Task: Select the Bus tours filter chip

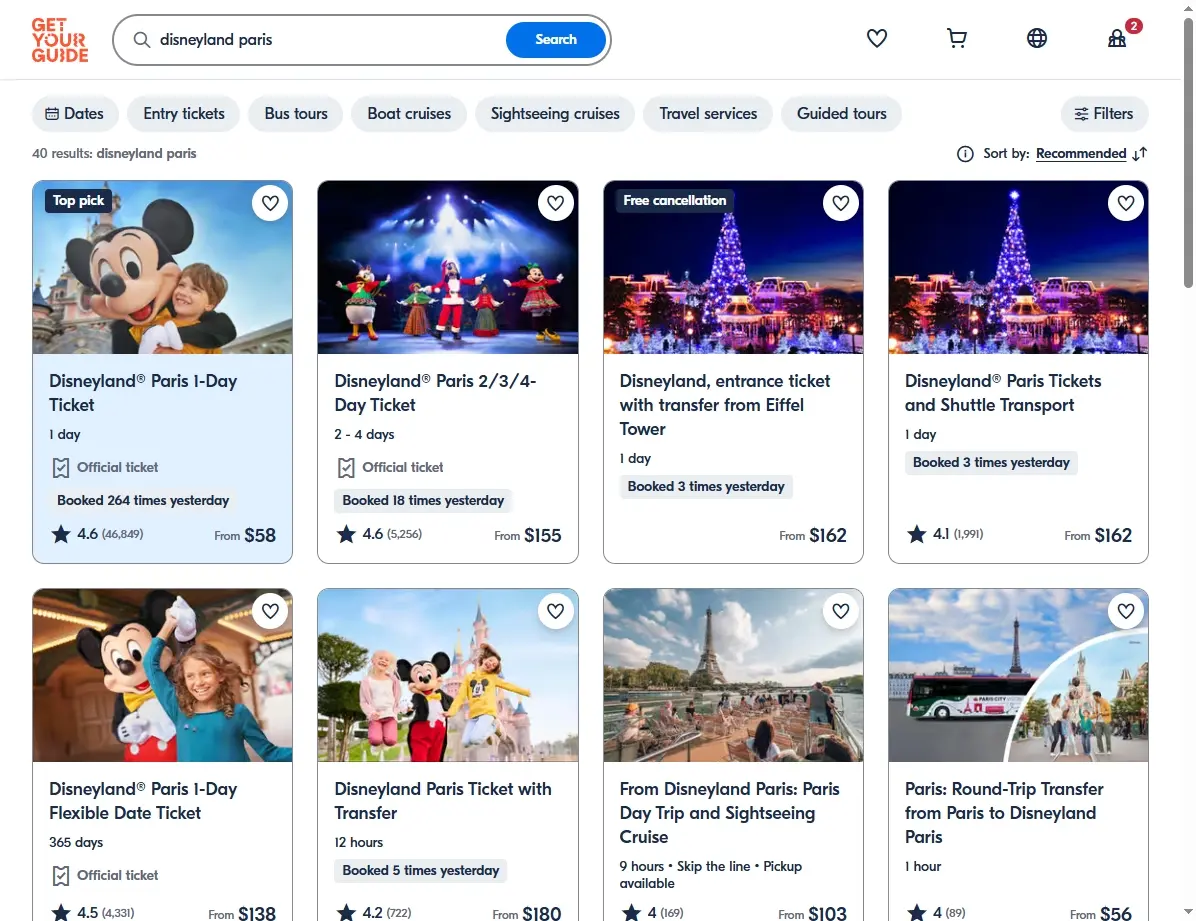Action: point(296,114)
